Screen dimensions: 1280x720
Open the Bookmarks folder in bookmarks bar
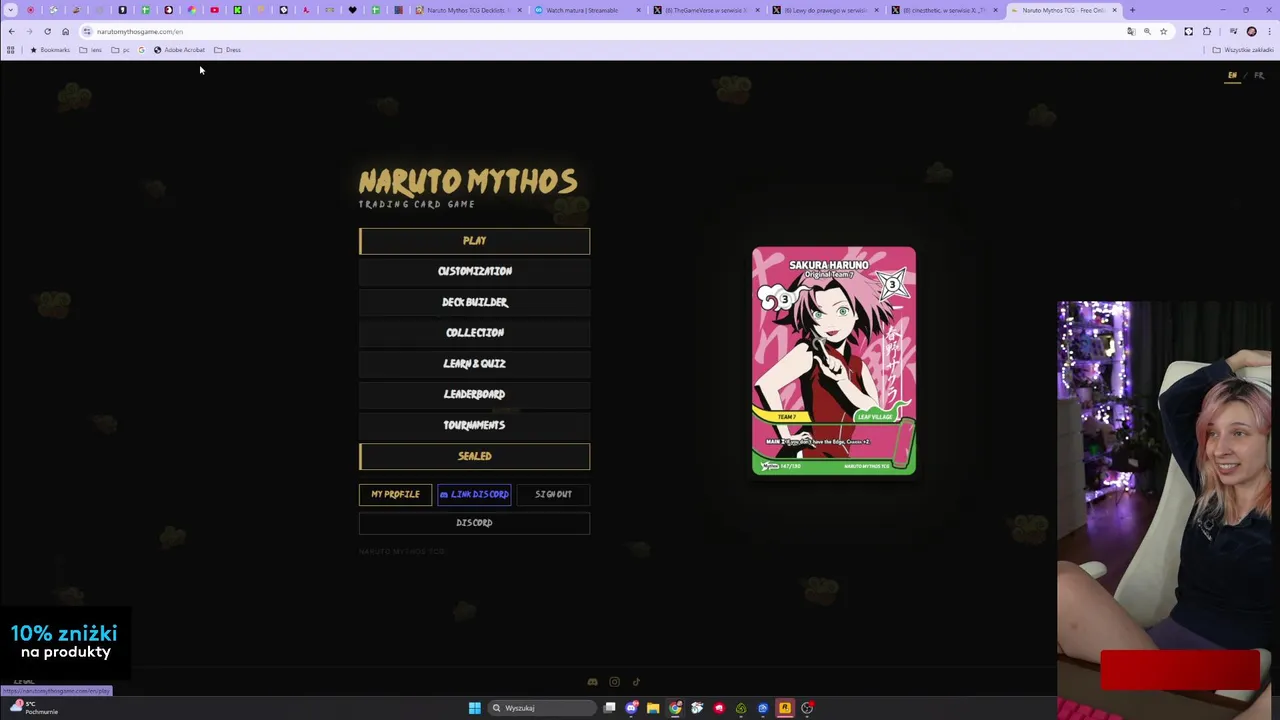[x=50, y=50]
